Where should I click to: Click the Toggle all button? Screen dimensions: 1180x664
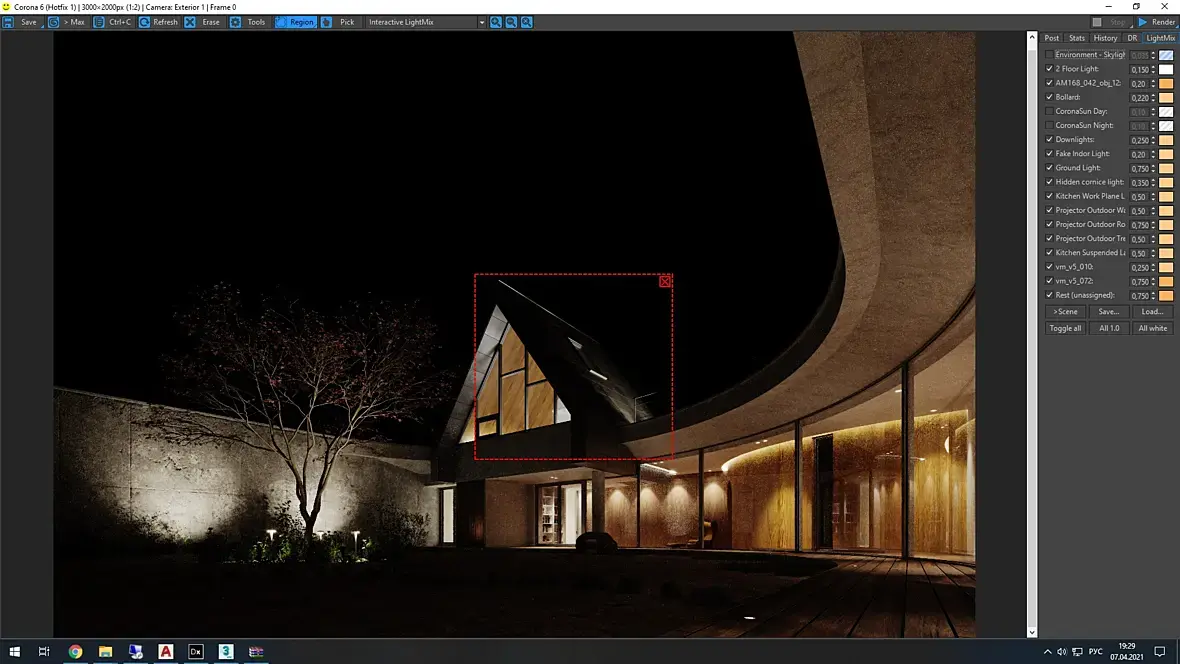1065,328
